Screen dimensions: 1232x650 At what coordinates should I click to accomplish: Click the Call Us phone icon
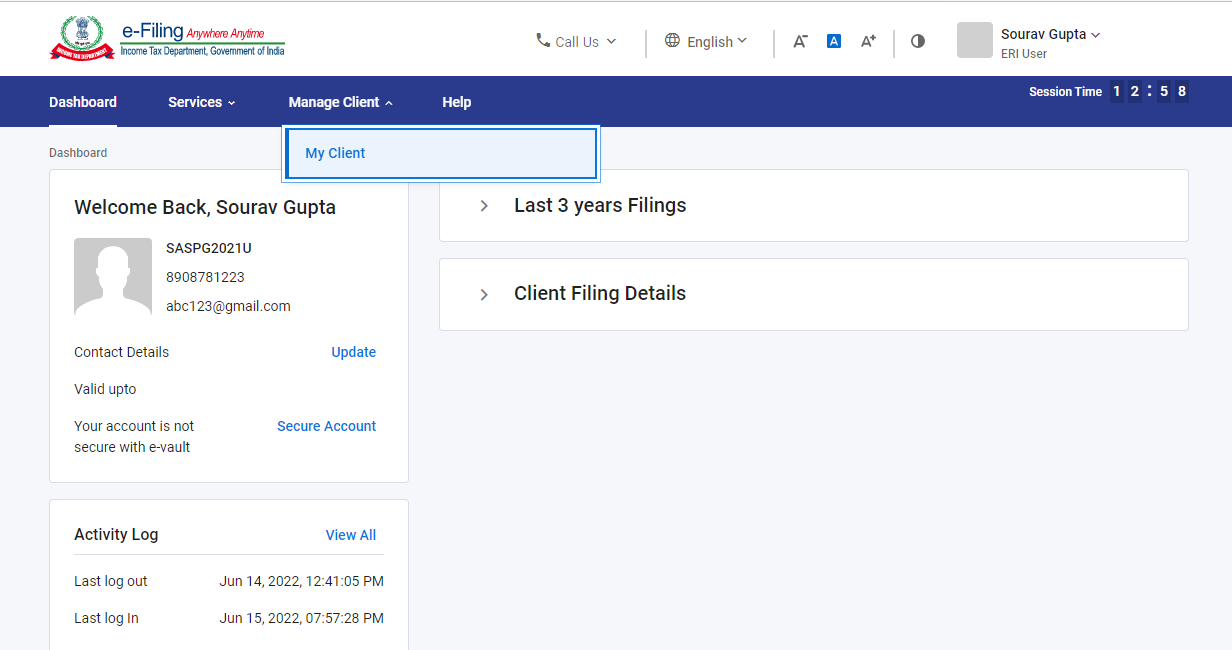[541, 41]
